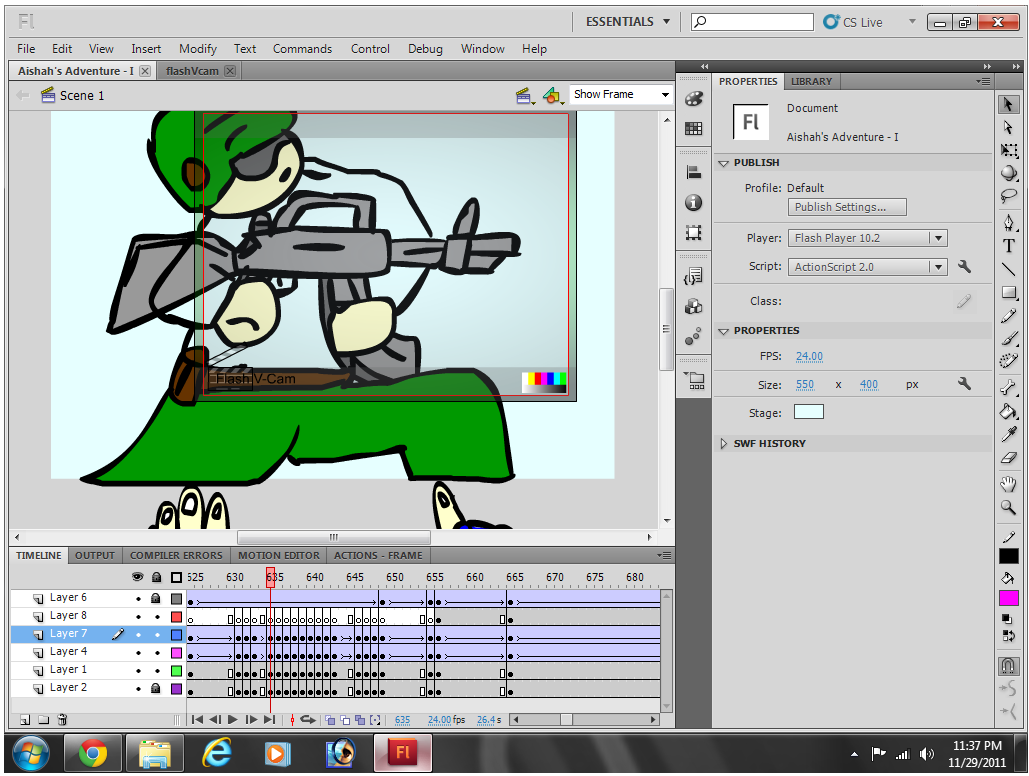The width and height of the screenshot is (1029, 776).
Task: Select the Paint Bucket tool
Action: (1009, 411)
